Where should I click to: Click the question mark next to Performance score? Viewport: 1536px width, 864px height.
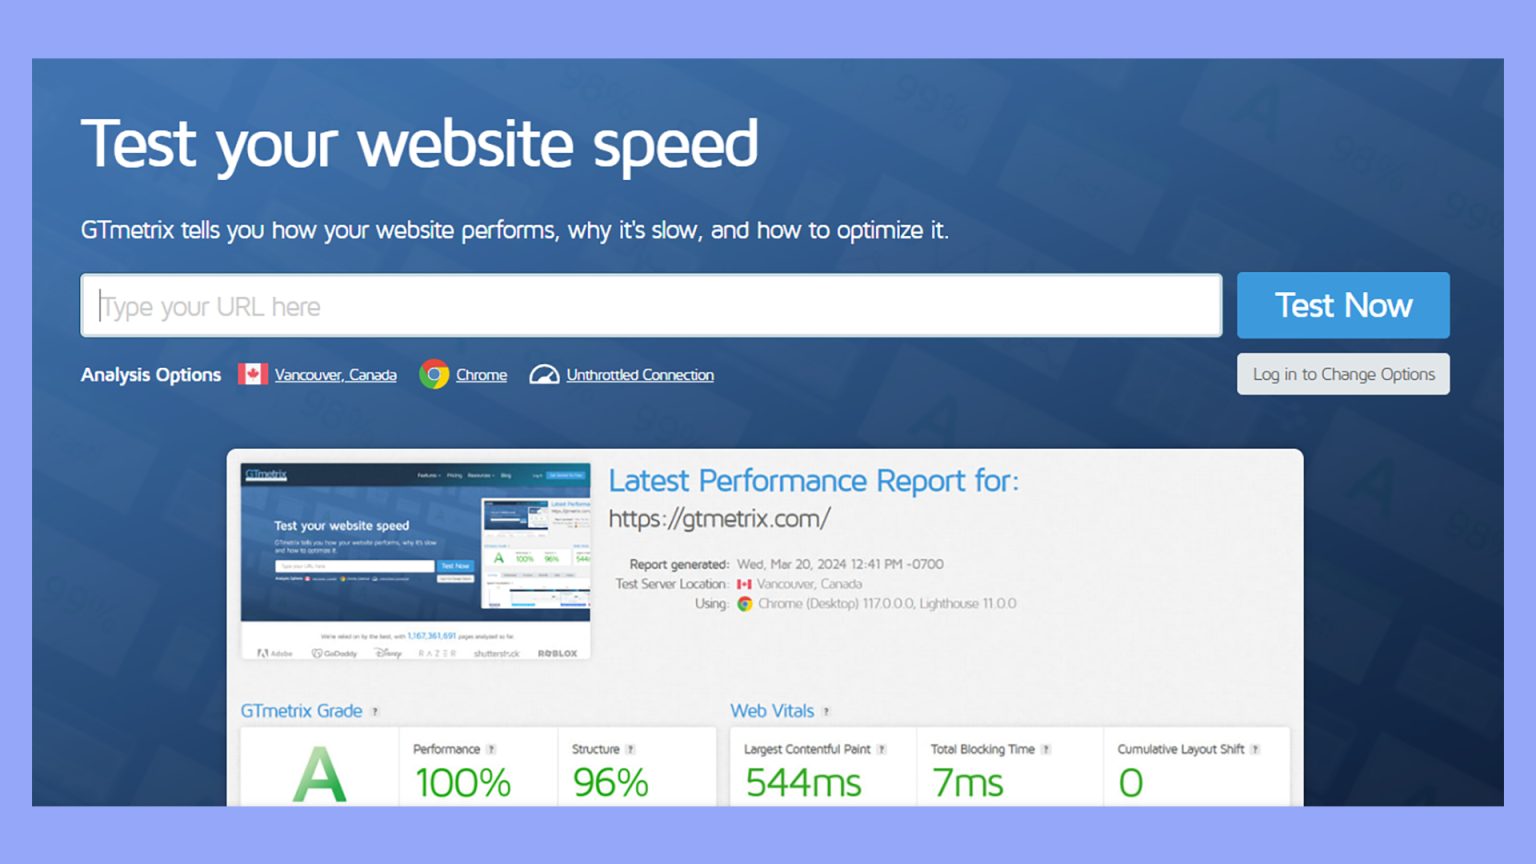click(x=492, y=748)
